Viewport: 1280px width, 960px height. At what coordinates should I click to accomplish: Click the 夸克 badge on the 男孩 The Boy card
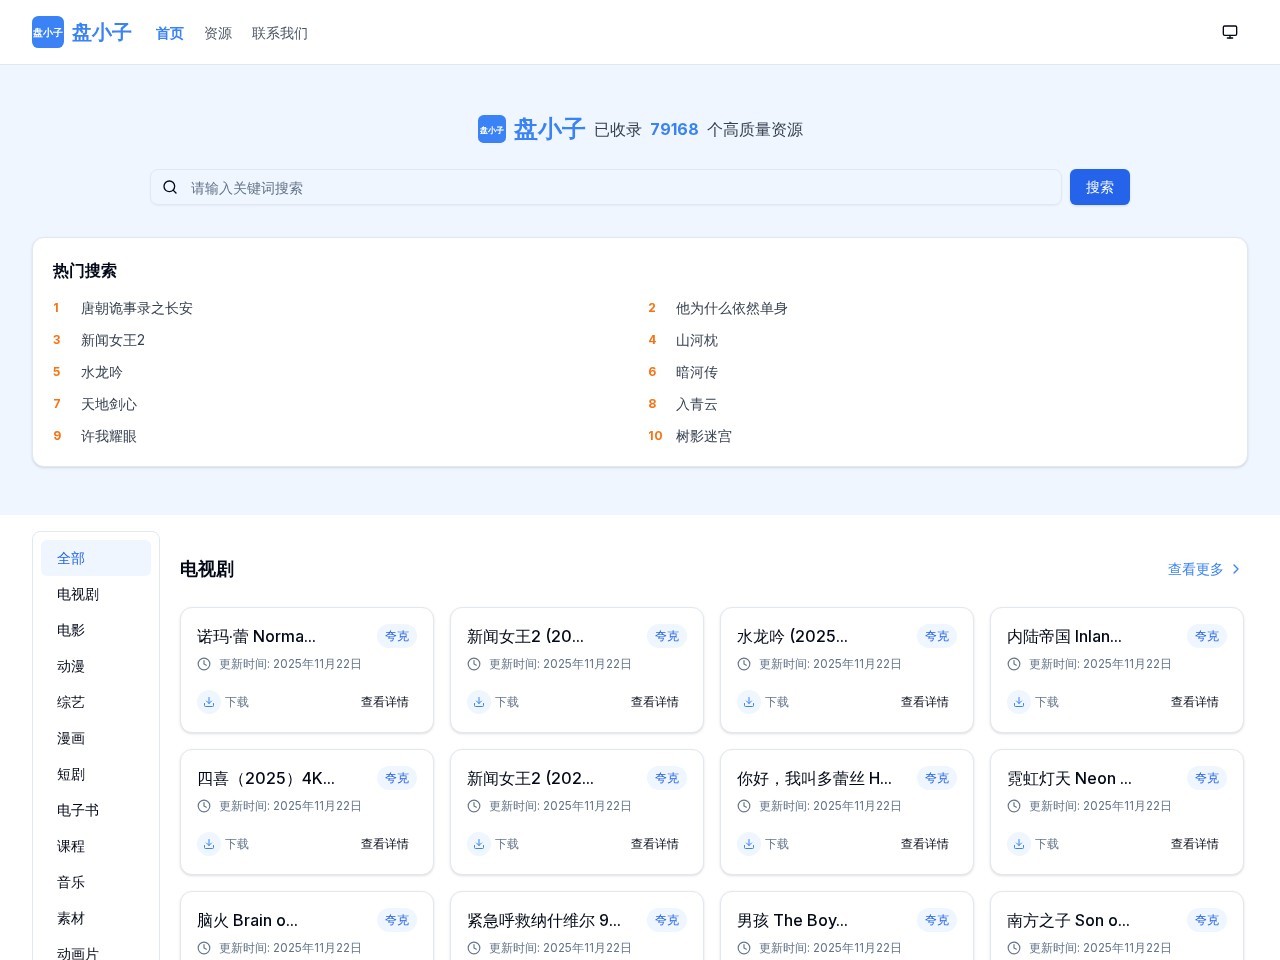point(937,920)
